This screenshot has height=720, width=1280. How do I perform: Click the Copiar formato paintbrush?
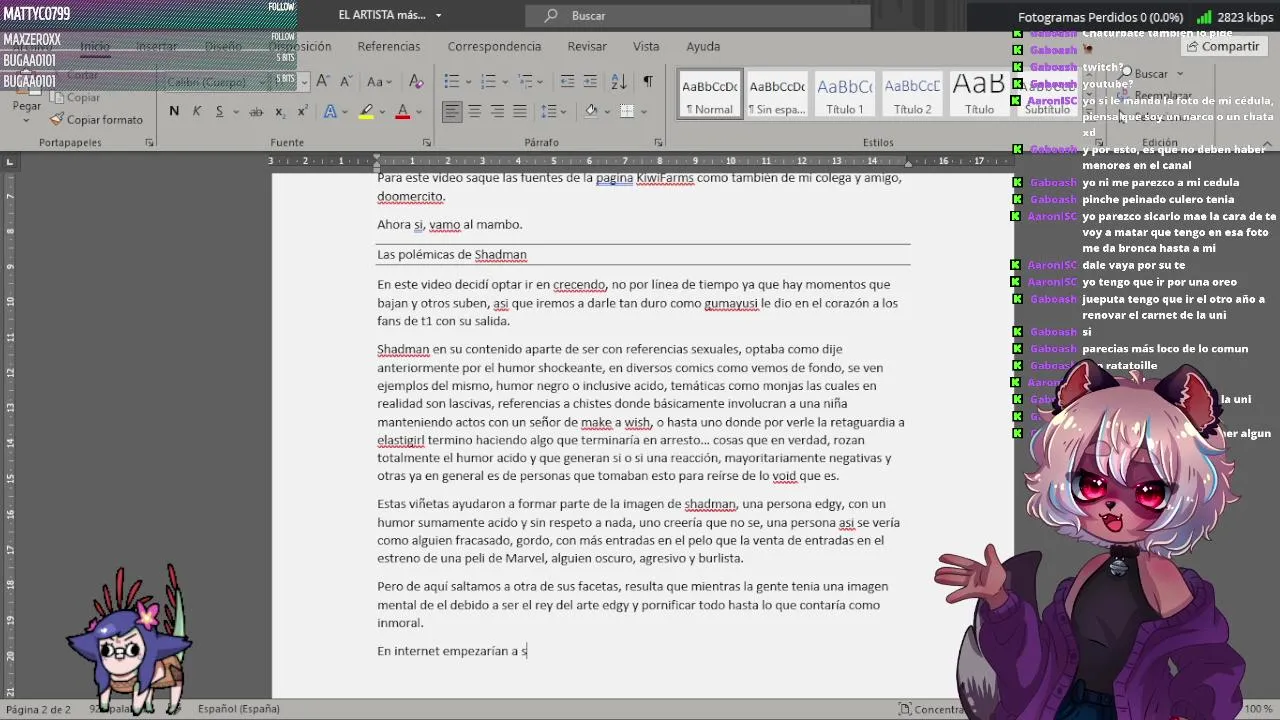(x=57, y=119)
